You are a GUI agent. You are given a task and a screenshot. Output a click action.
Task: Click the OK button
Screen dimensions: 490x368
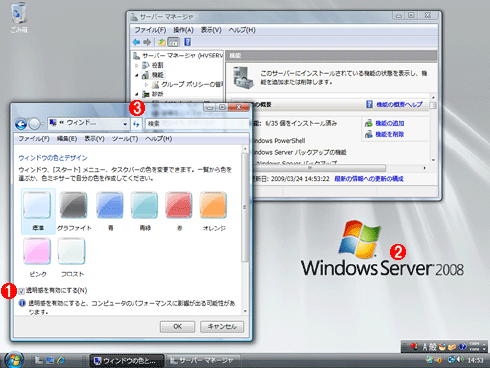pyautogui.click(x=177, y=327)
